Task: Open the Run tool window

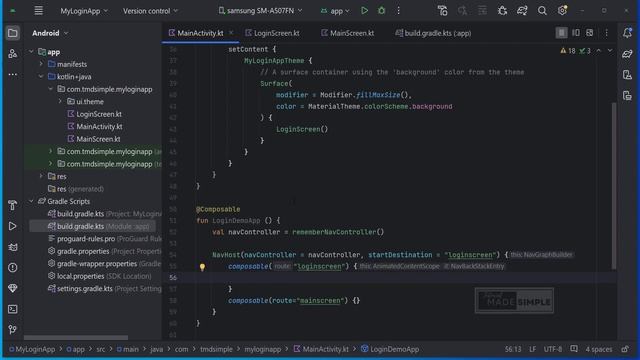Action: (13, 226)
